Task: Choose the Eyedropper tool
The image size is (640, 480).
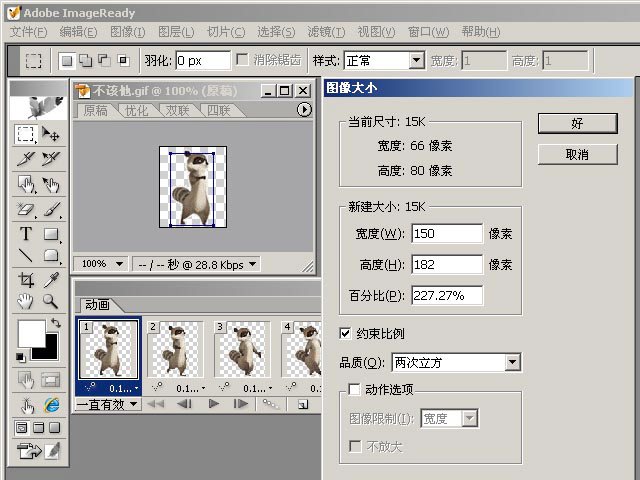Action: pos(51,280)
